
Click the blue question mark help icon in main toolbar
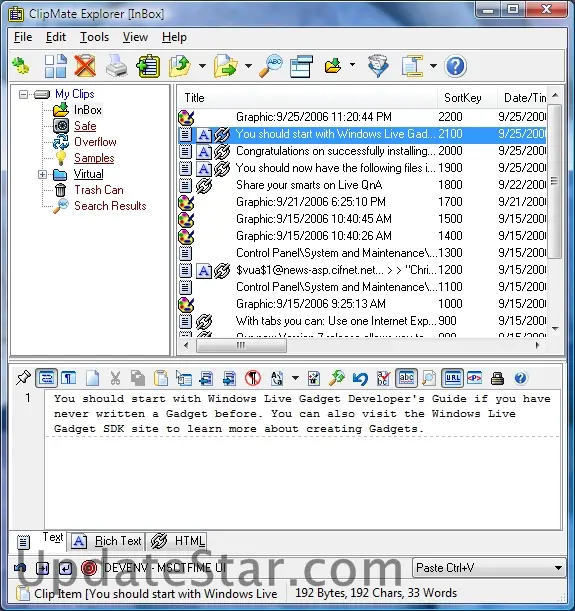pos(455,66)
